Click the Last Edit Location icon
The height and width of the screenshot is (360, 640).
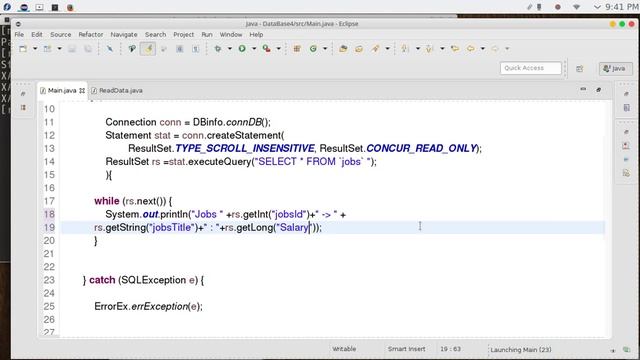pyautogui.click(x=455, y=49)
